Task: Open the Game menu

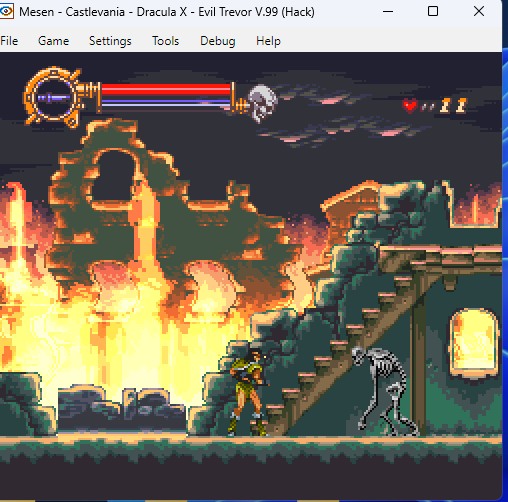Action: (x=53, y=41)
